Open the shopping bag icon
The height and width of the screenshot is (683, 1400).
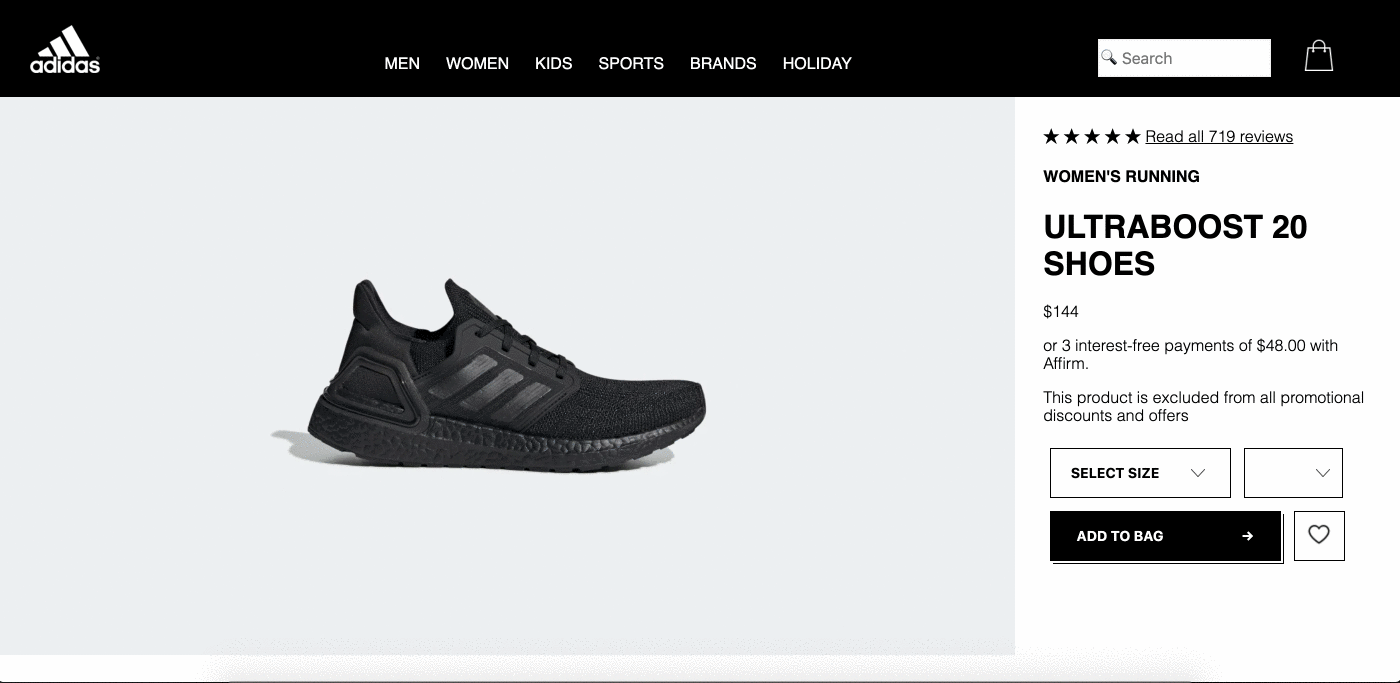[1319, 56]
